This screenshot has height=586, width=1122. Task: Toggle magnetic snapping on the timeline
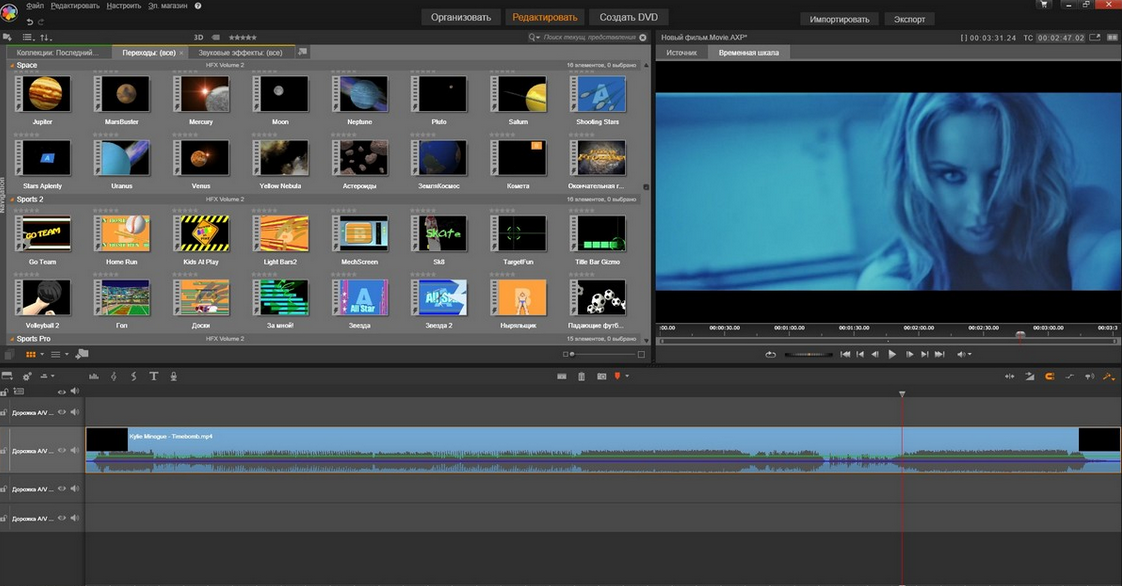pyautogui.click(x=1050, y=376)
